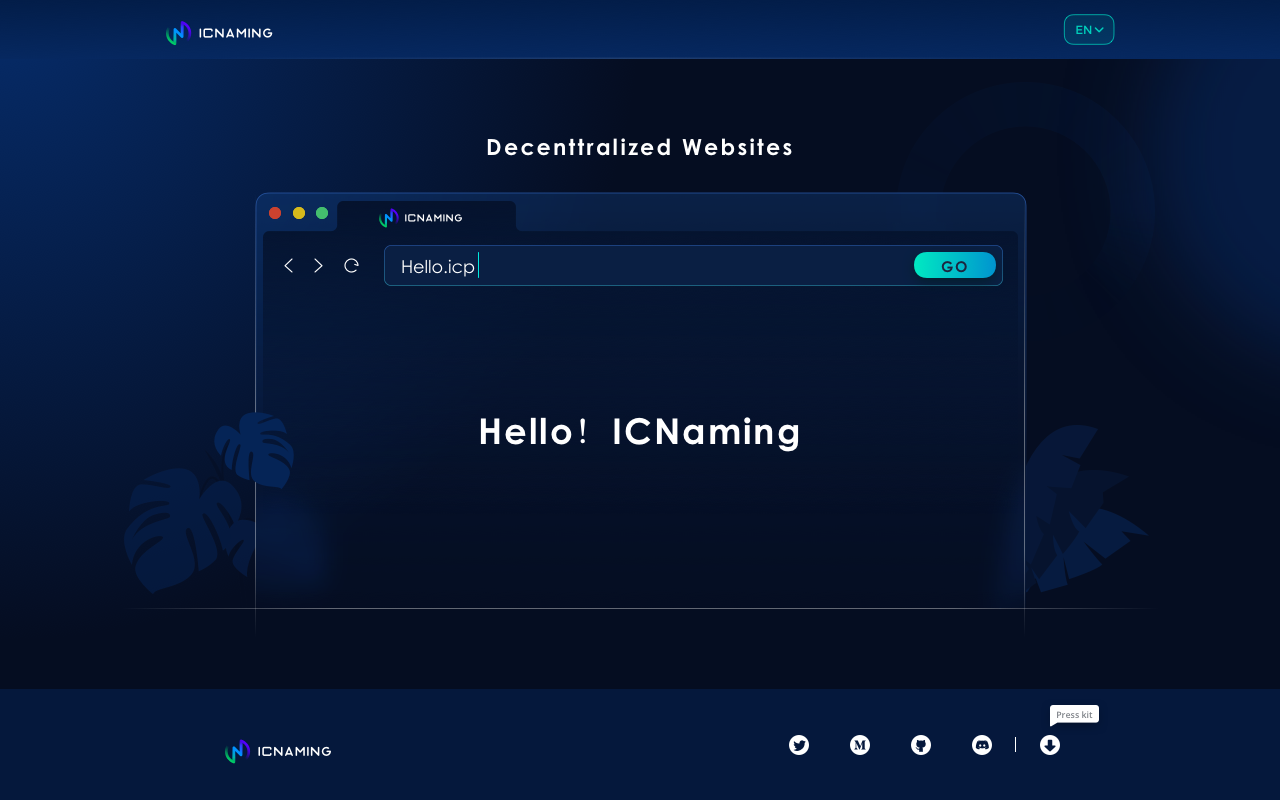The height and width of the screenshot is (800, 1280).
Task: Open the GitHub link in the footer
Action: [921, 745]
